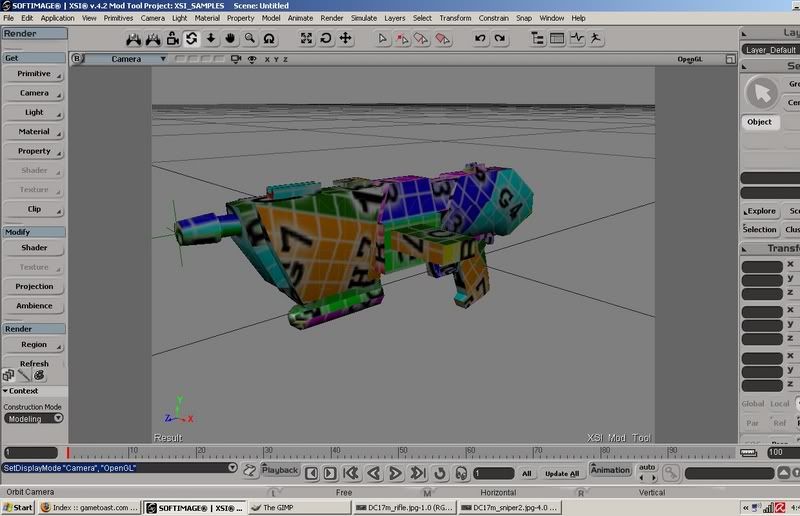Expand the Primitive submenu button

34,74
